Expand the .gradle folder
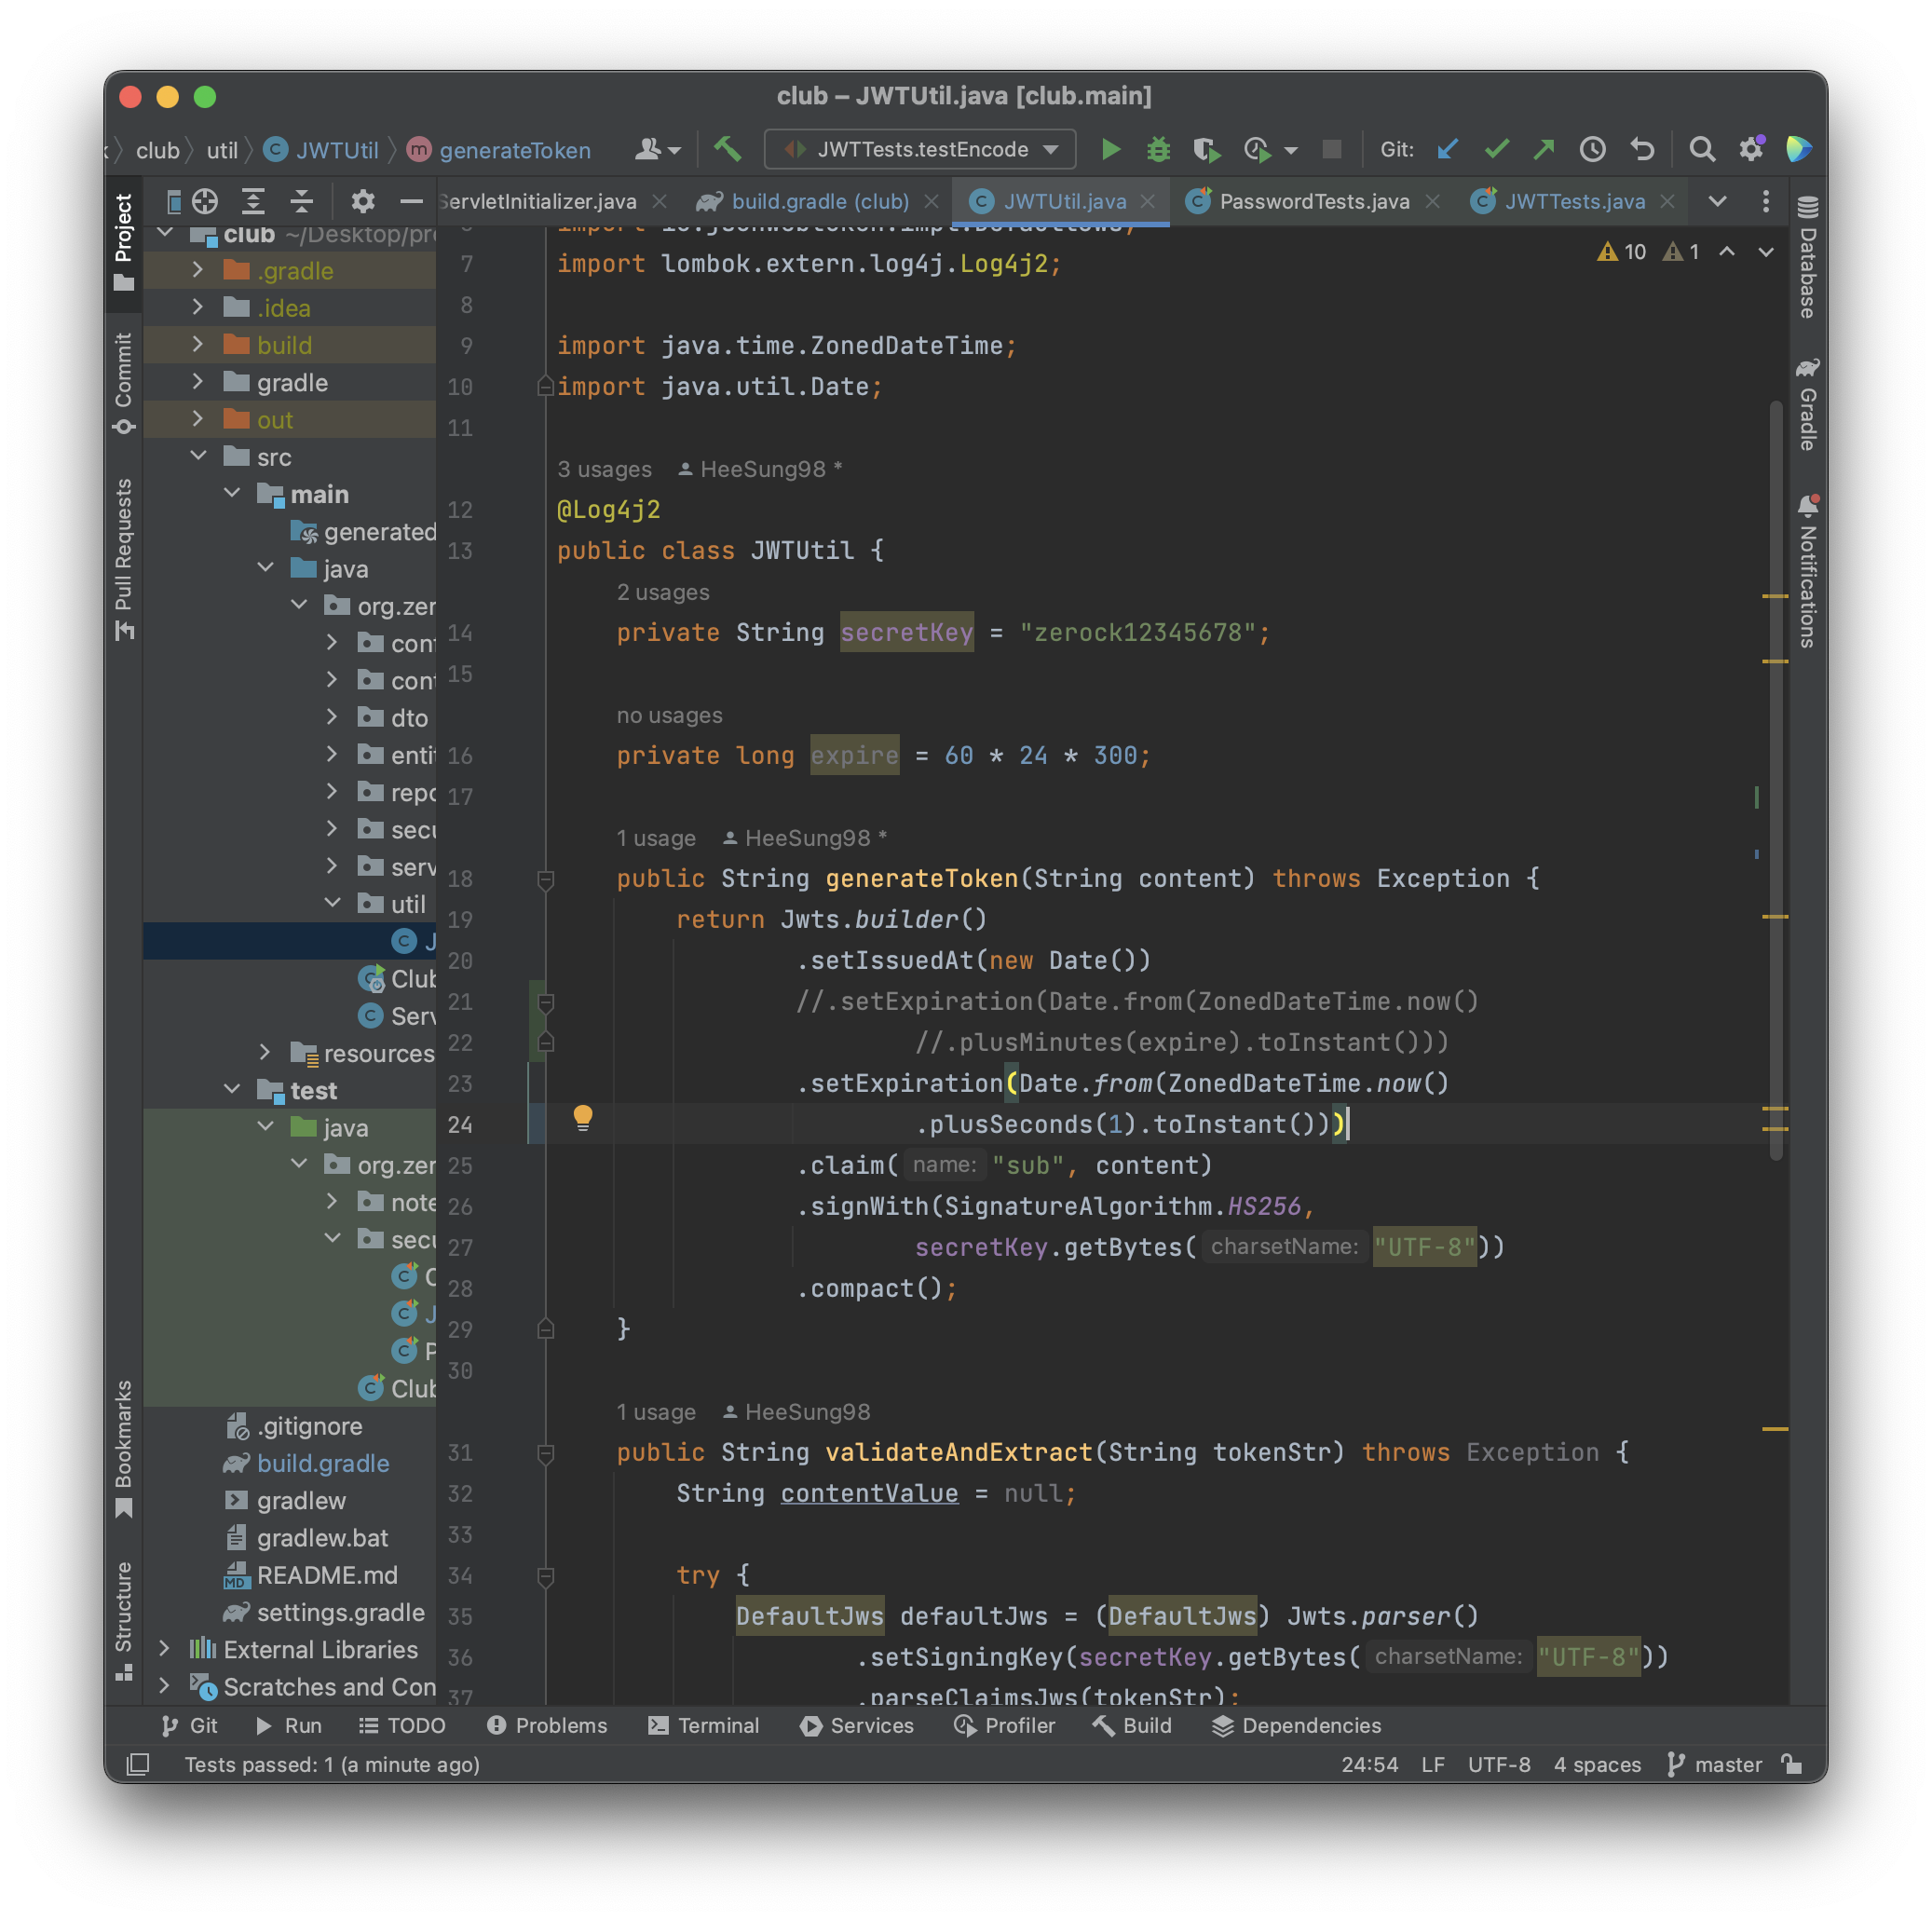 [198, 270]
